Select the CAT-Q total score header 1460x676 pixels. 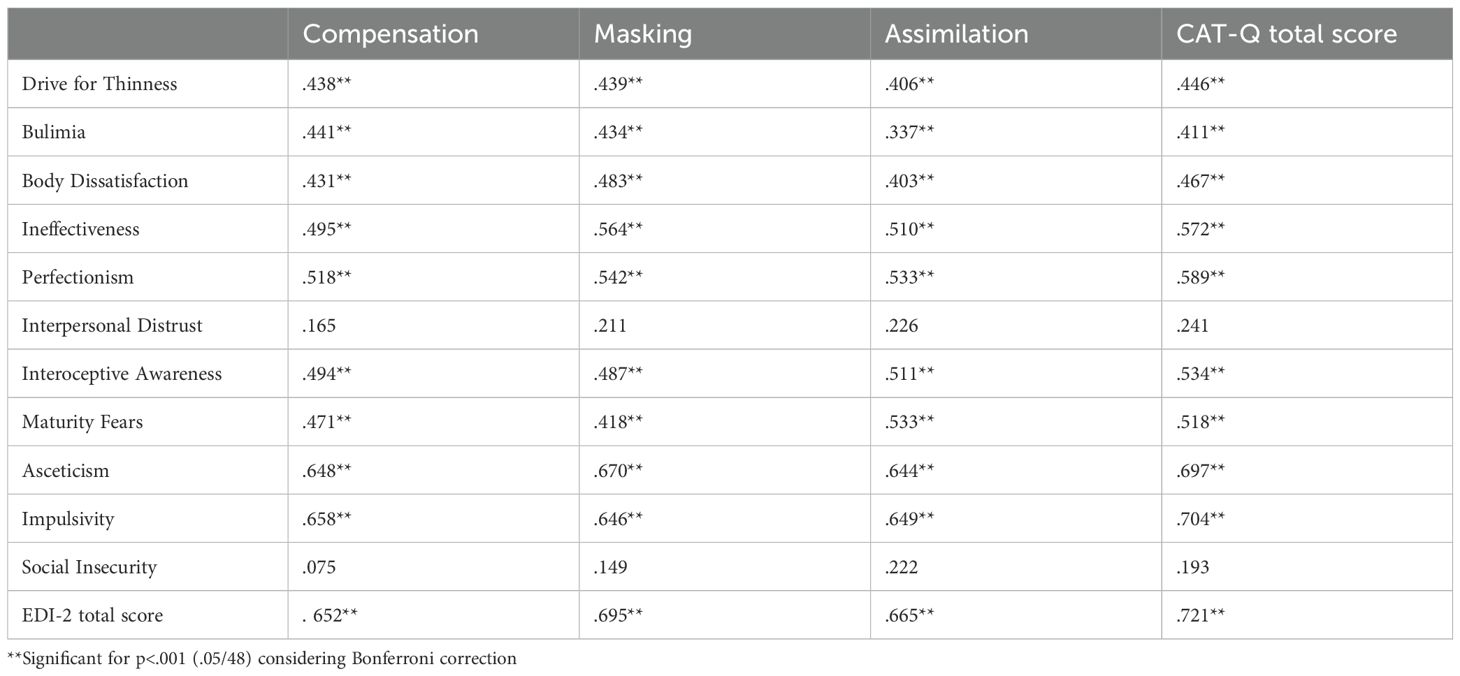click(x=1287, y=34)
